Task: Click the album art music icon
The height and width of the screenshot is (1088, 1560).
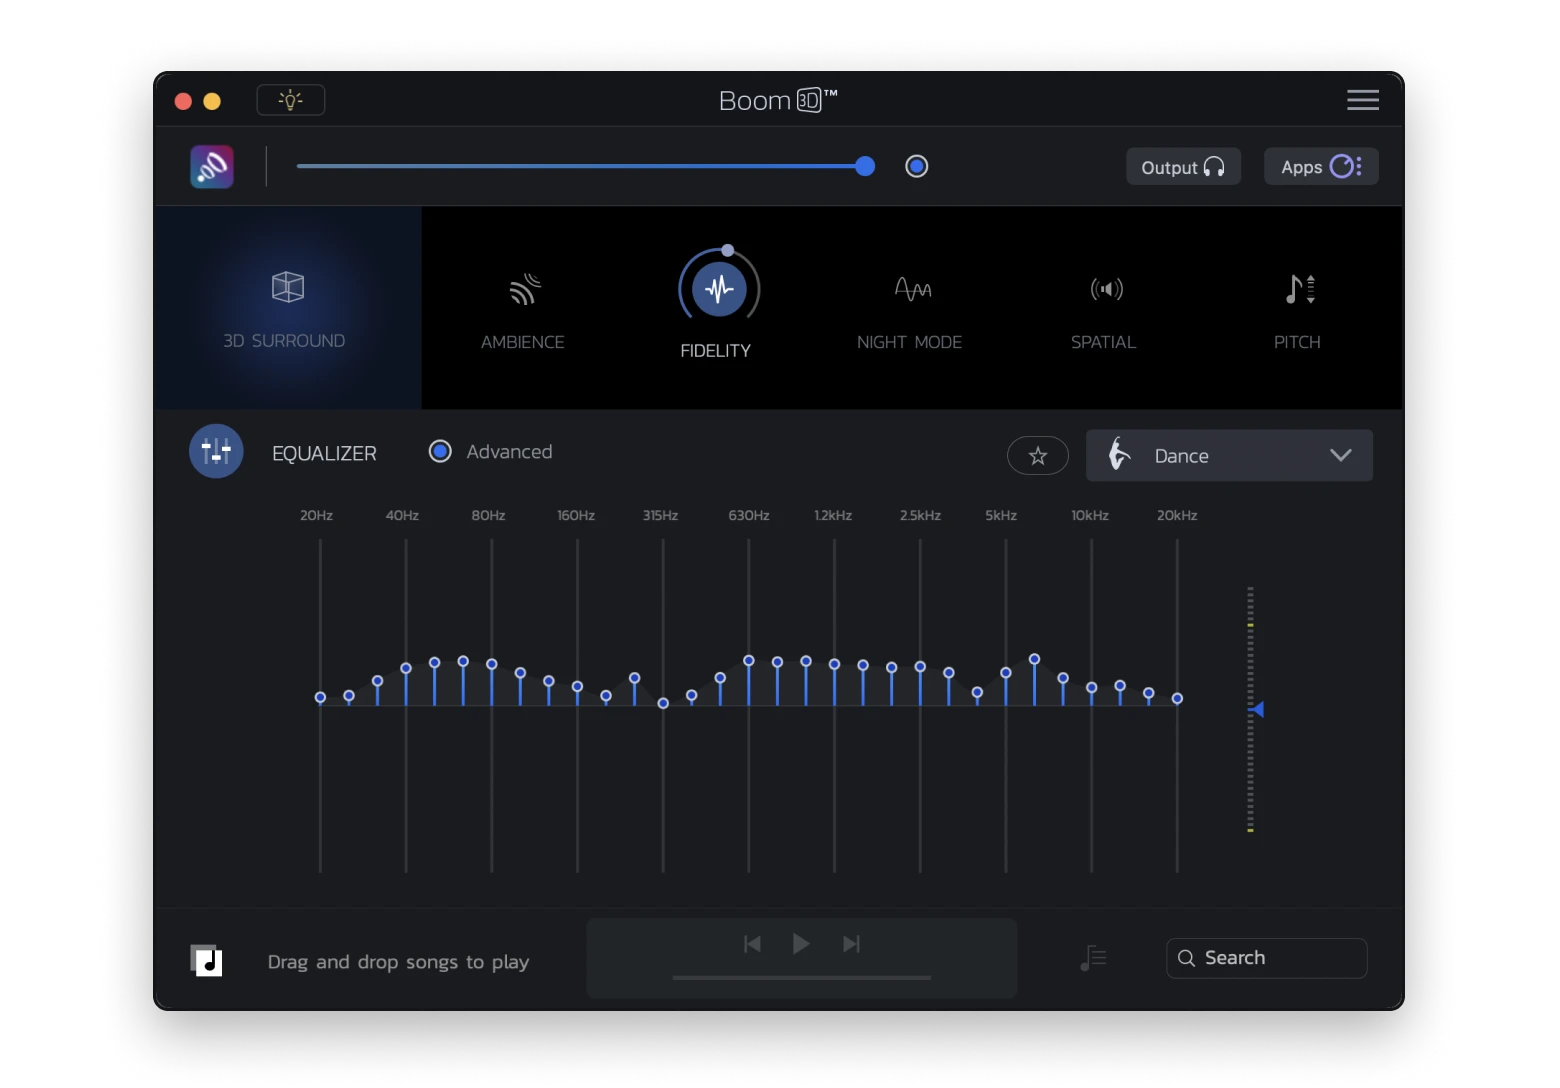Action: click(206, 960)
